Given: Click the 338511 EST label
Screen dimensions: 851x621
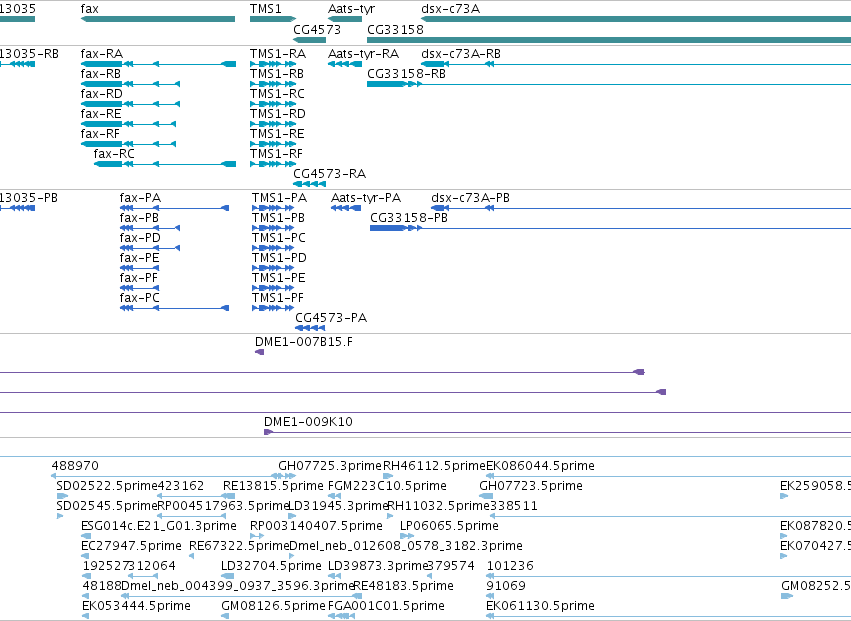Looking at the screenshot, I should 514,506.
